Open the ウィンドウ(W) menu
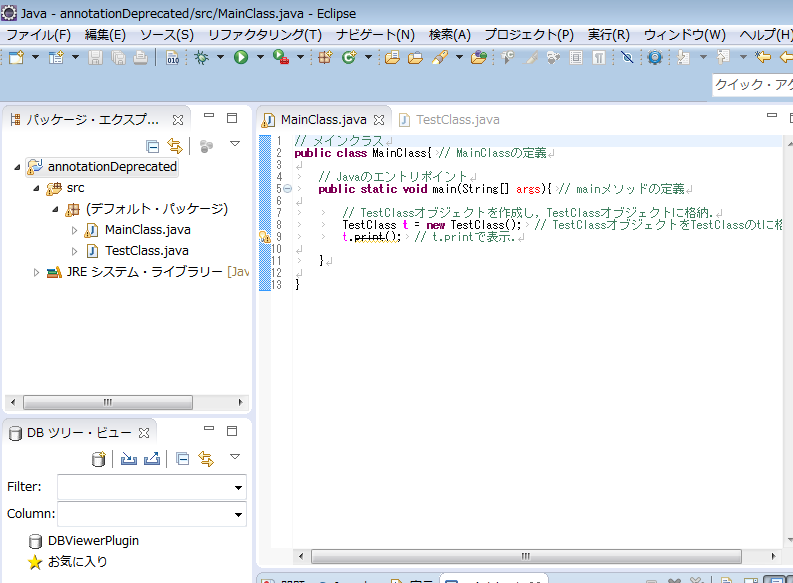793x583 pixels. pyautogui.click(x=684, y=34)
